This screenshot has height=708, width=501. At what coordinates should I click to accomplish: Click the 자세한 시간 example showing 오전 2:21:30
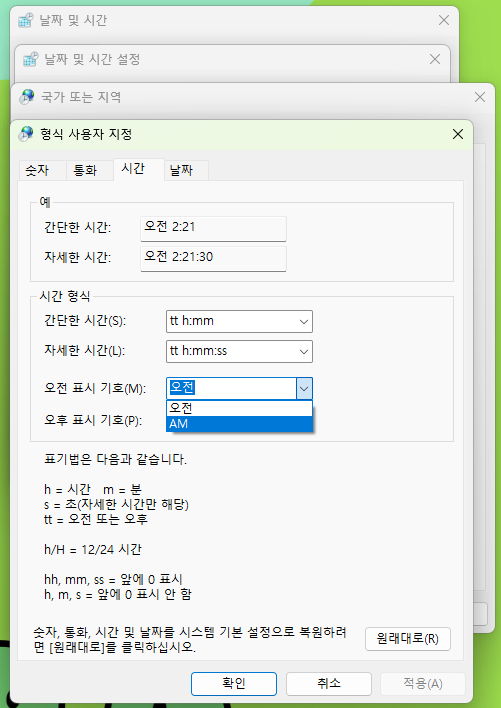click(213, 258)
